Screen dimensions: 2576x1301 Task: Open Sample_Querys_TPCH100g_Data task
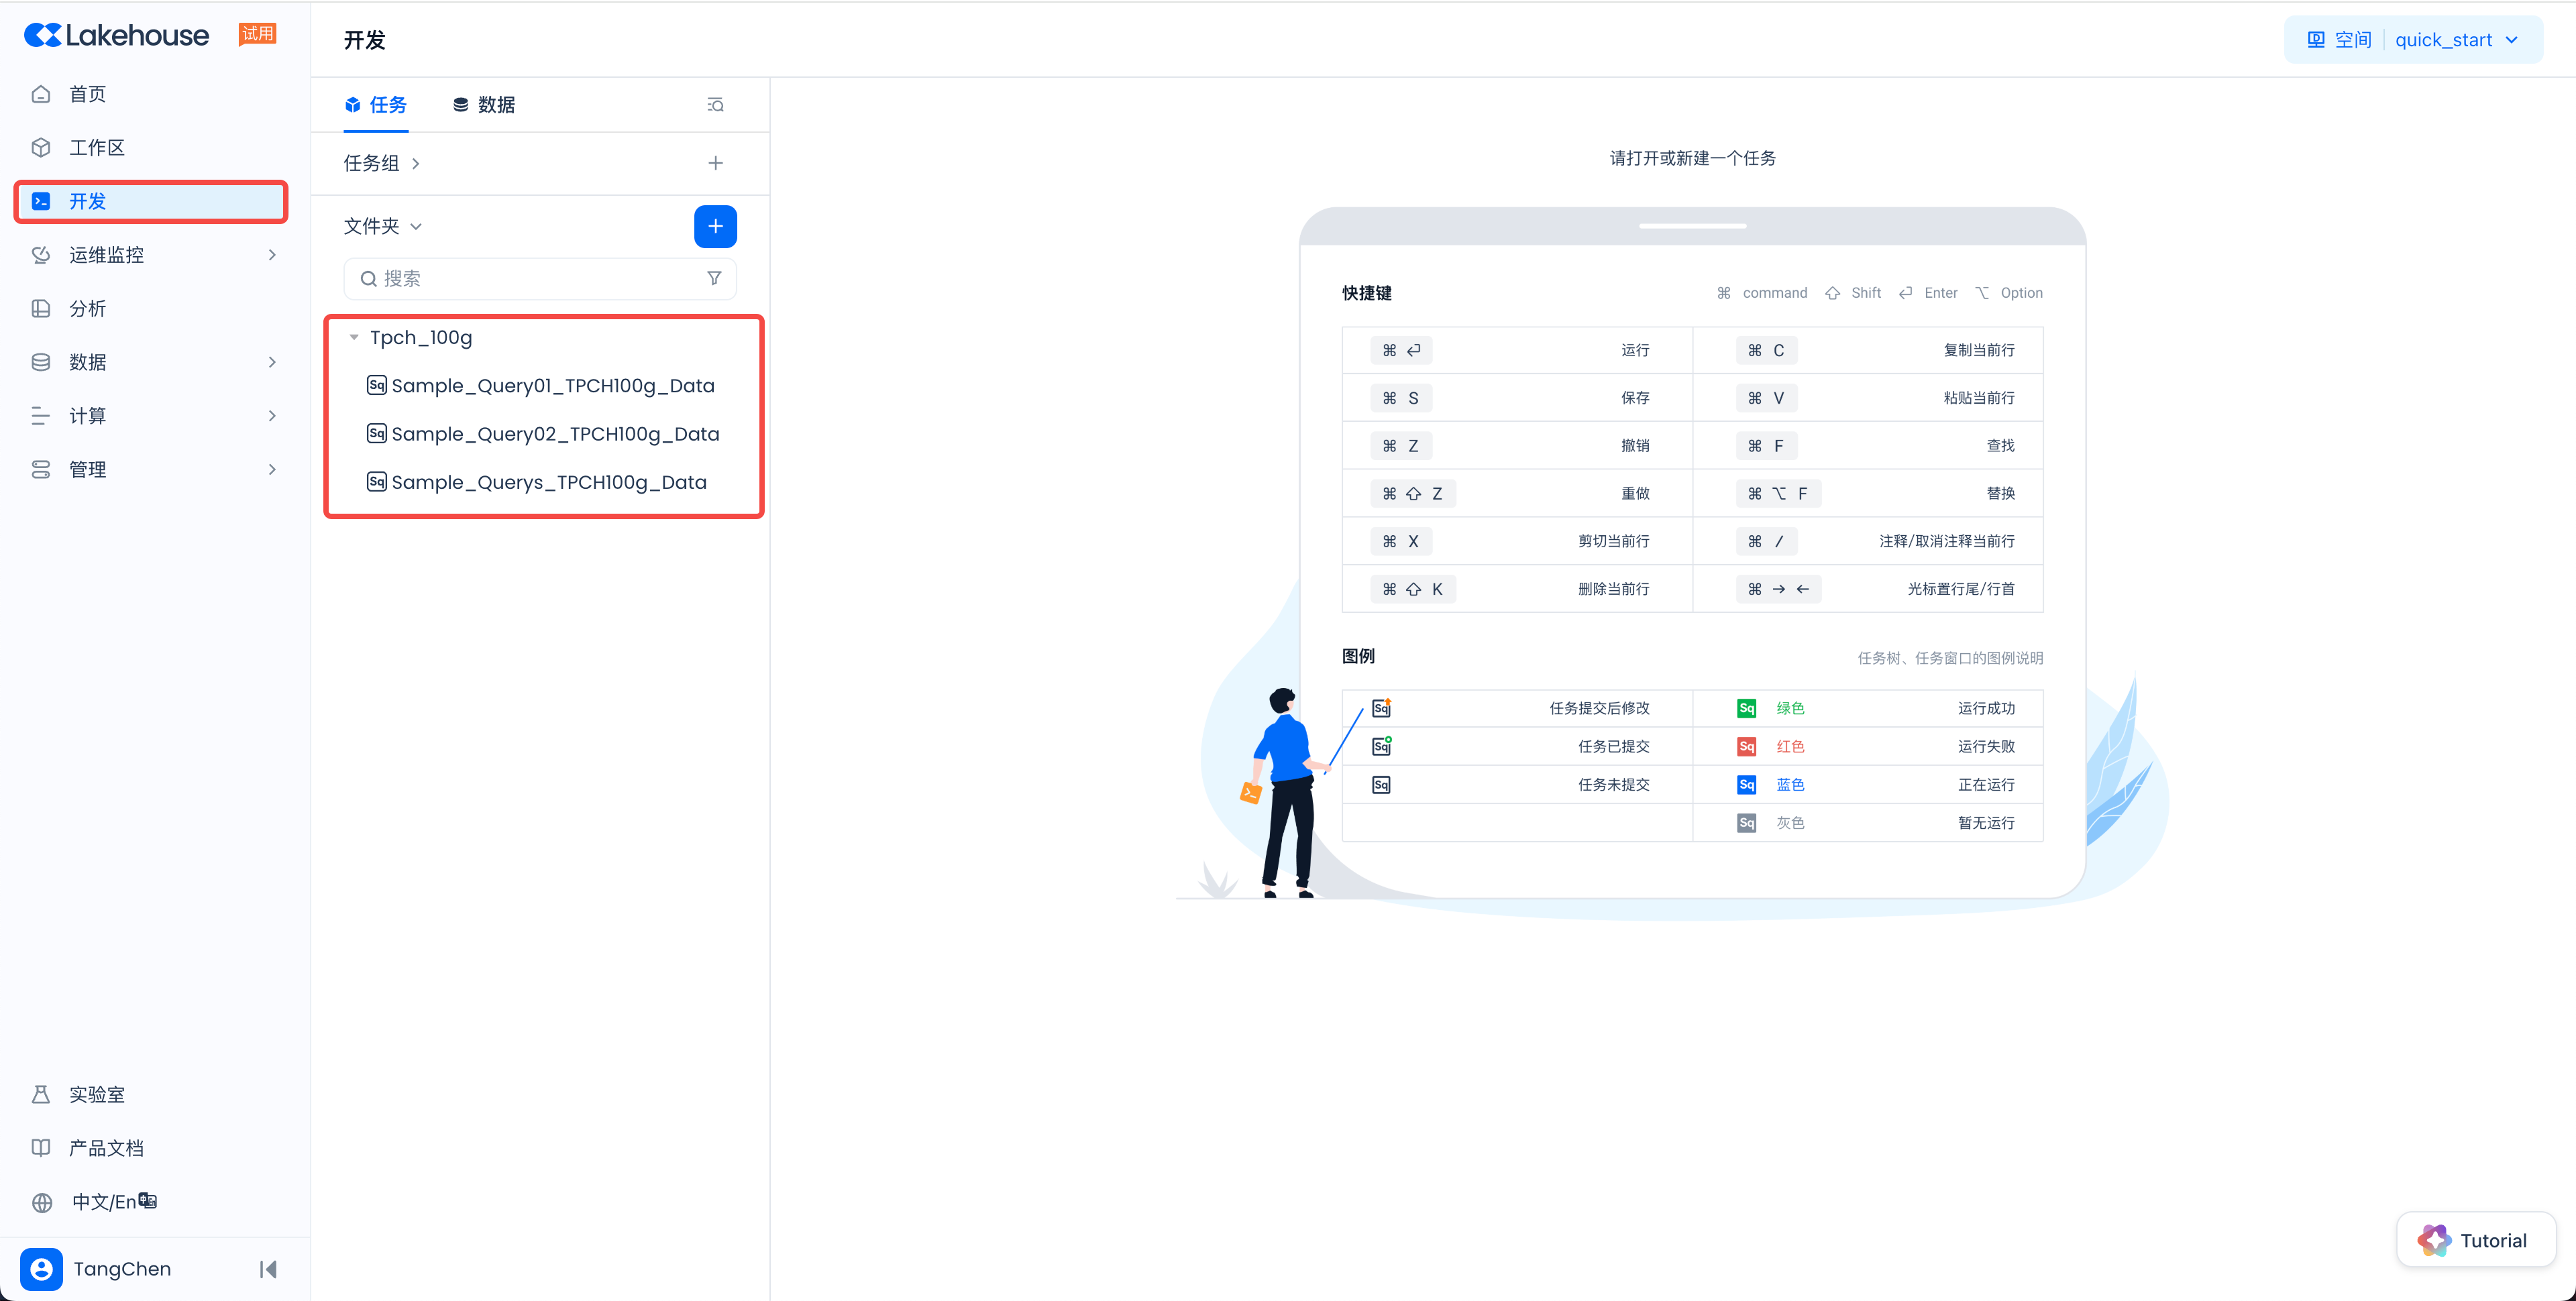point(548,482)
